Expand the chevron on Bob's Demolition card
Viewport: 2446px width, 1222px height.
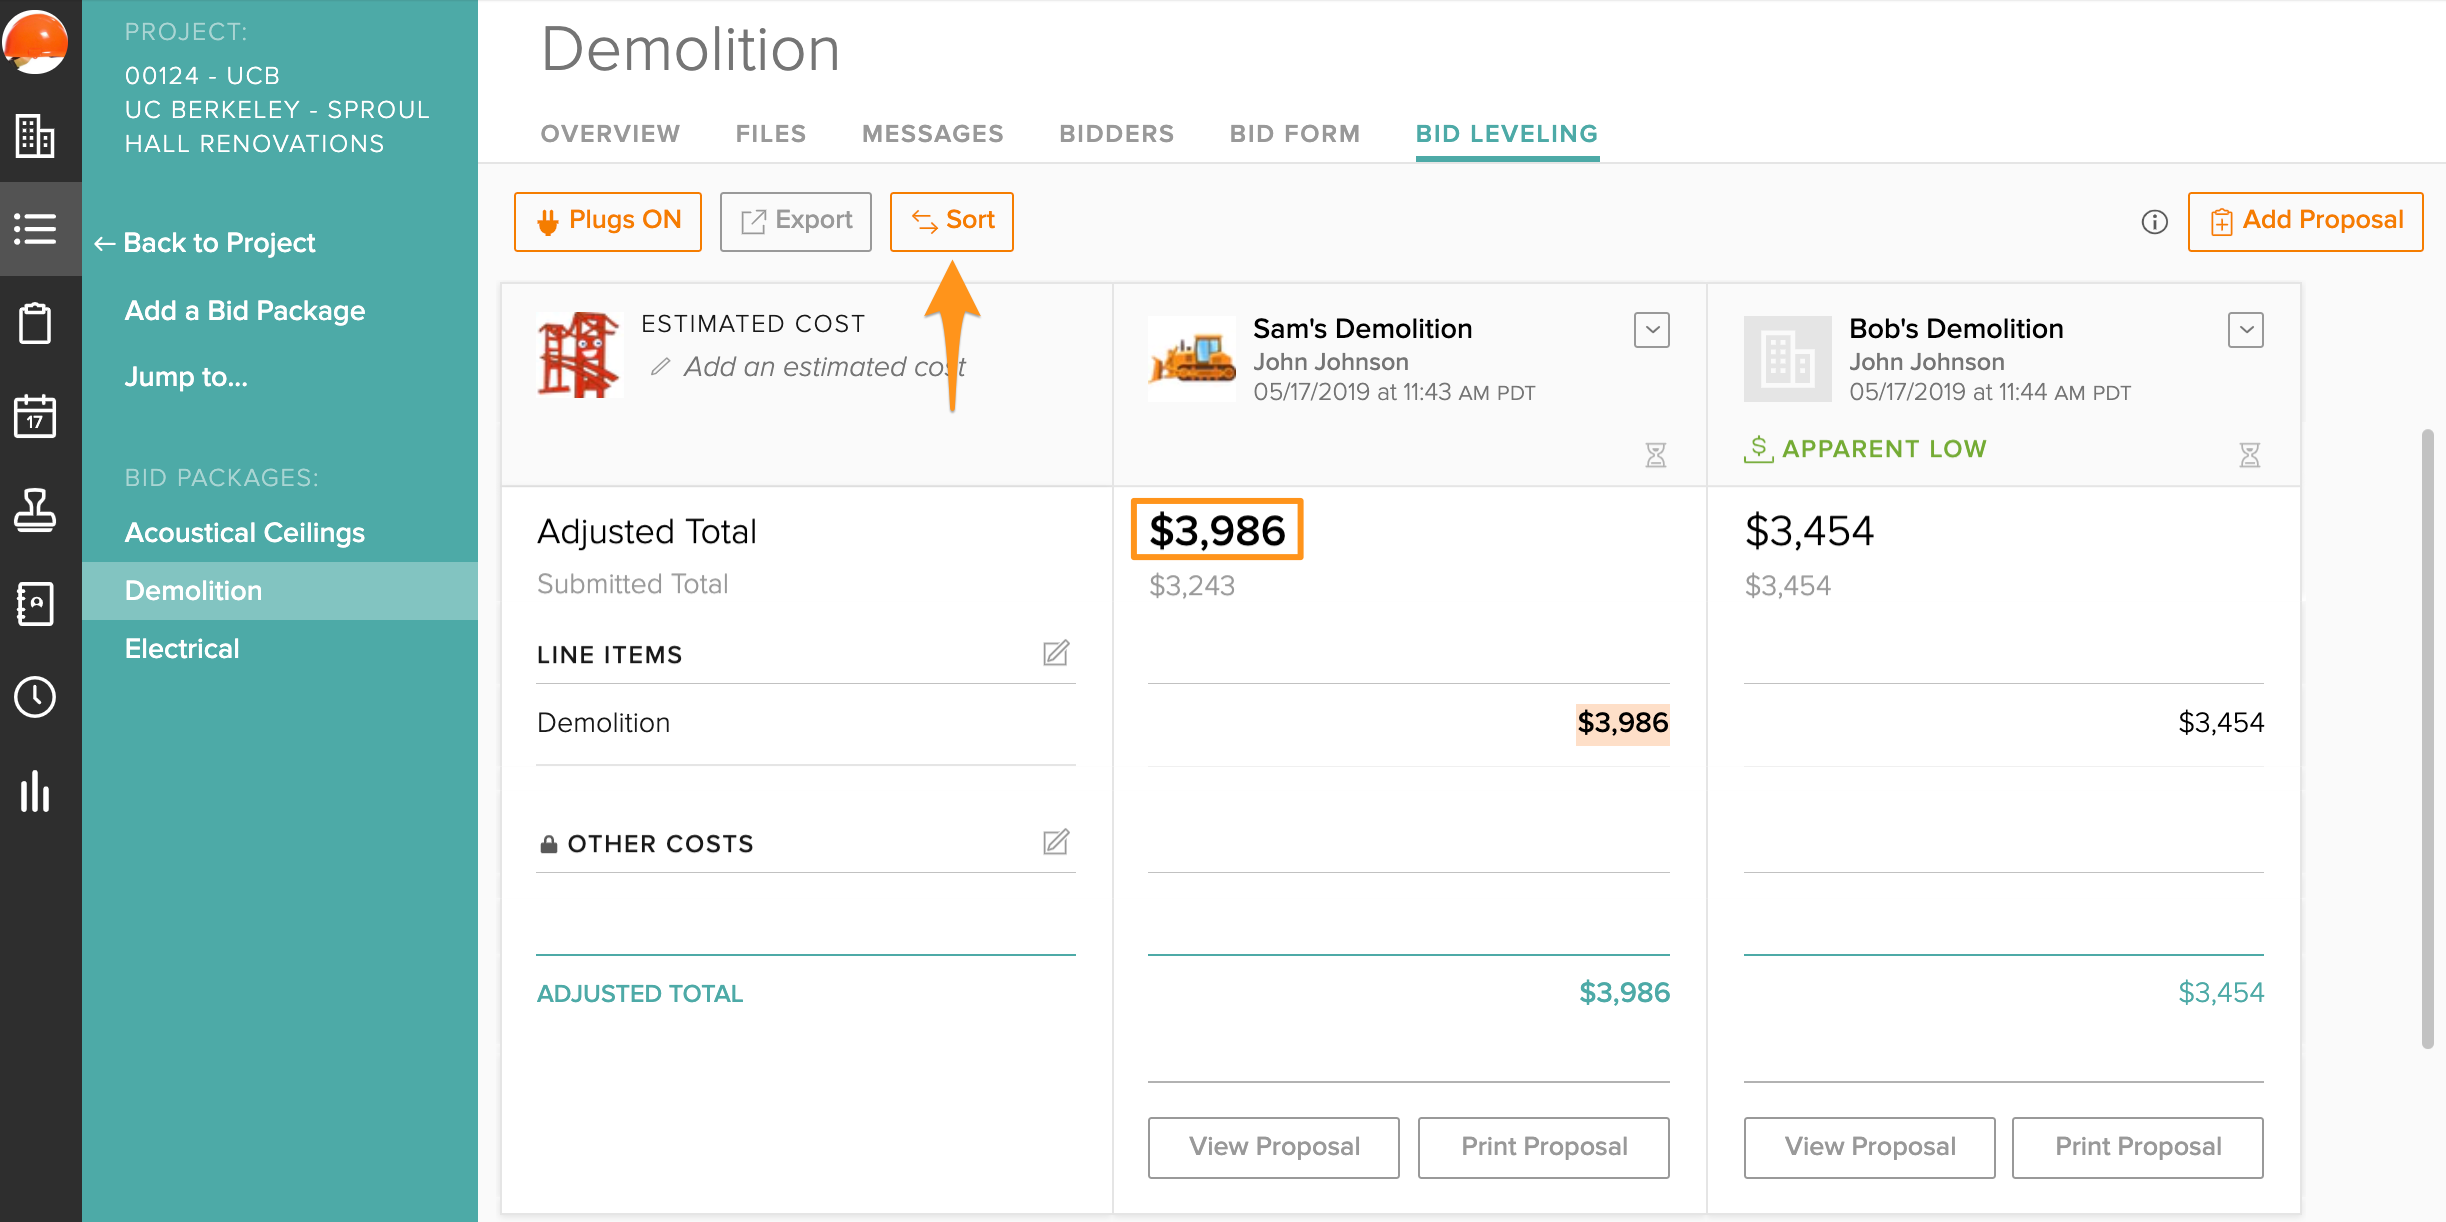pyautogui.click(x=2245, y=329)
